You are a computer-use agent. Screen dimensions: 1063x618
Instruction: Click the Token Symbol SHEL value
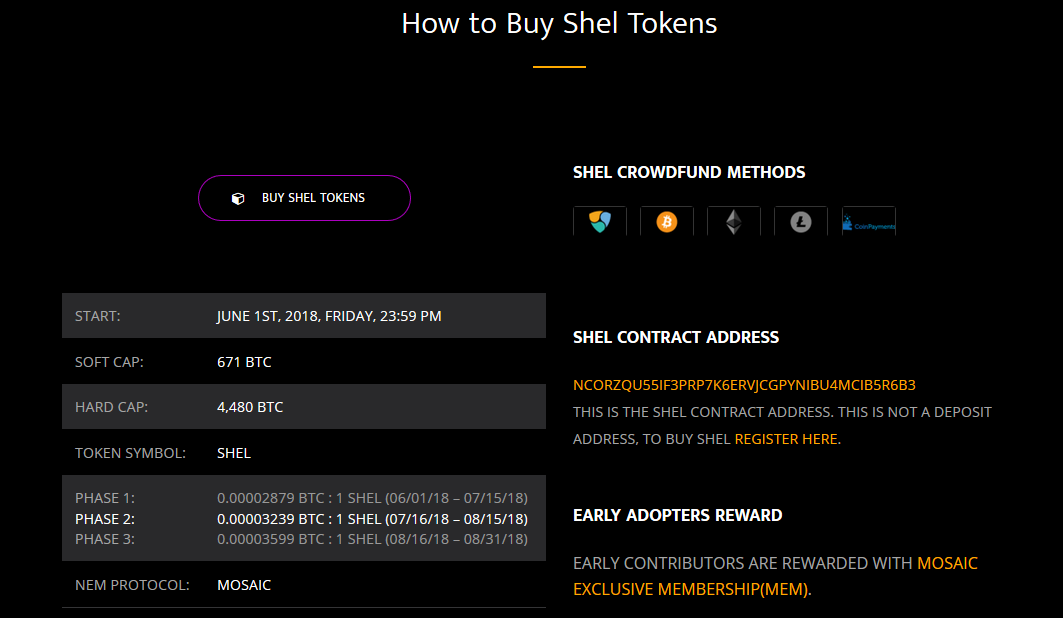234,453
